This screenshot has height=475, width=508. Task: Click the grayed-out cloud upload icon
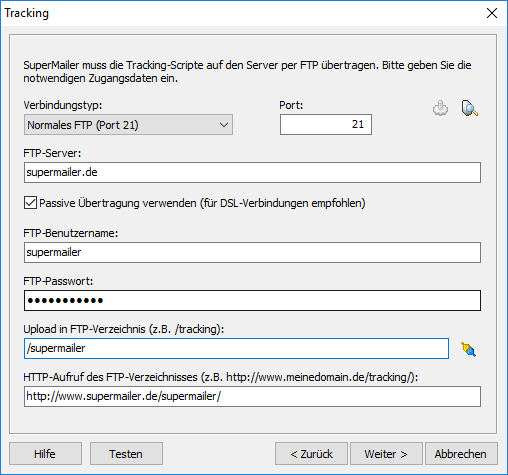[x=440, y=108]
